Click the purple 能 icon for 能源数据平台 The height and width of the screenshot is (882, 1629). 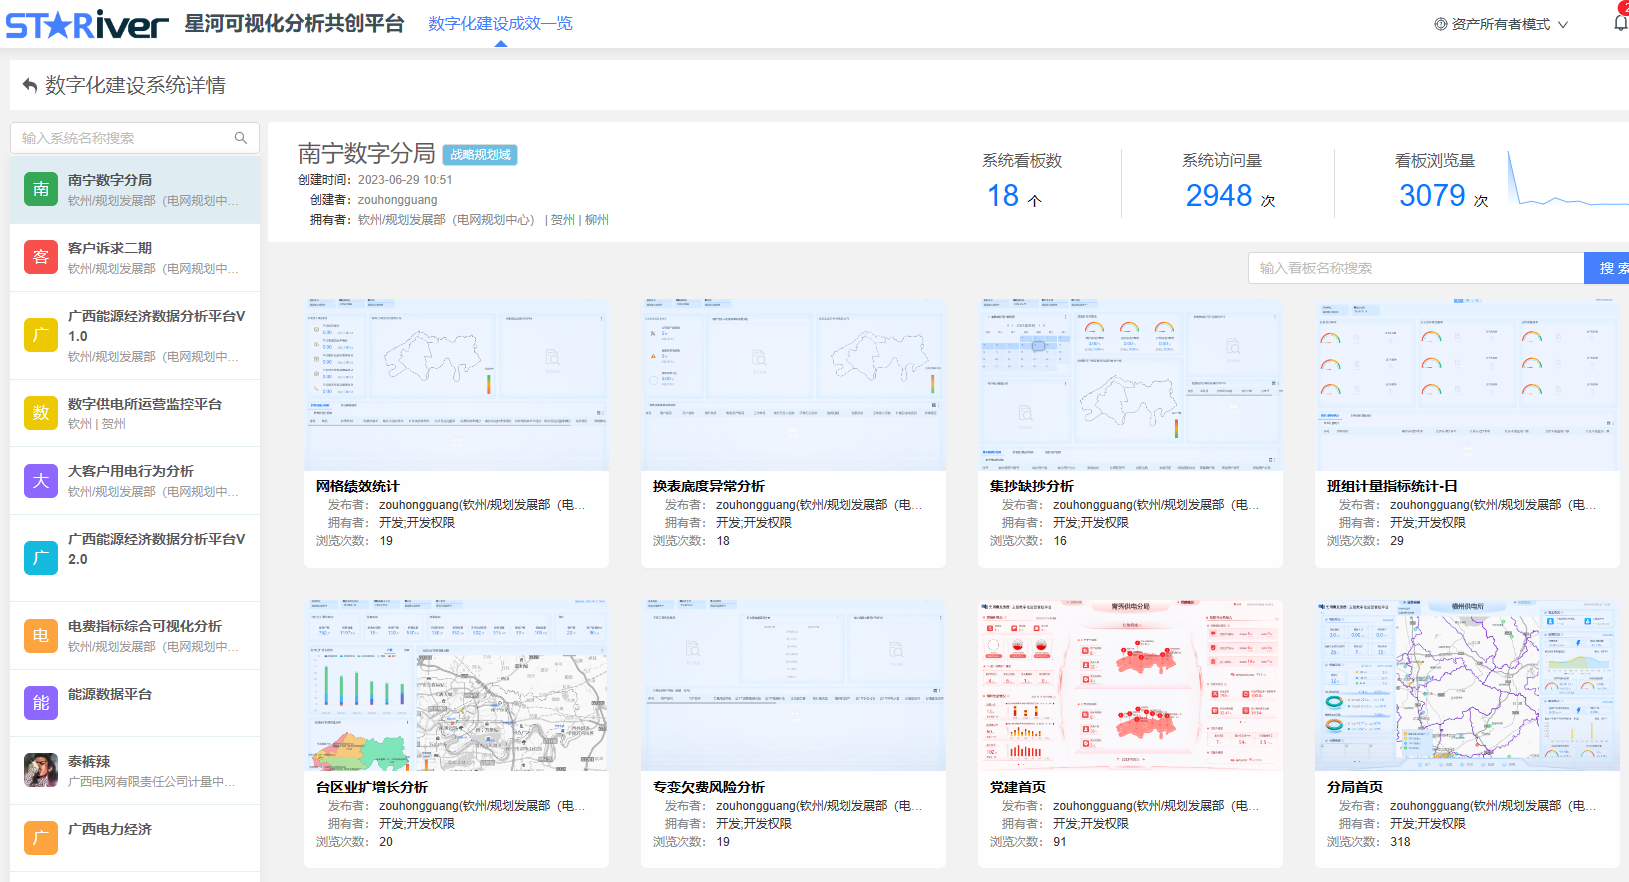[41, 703]
